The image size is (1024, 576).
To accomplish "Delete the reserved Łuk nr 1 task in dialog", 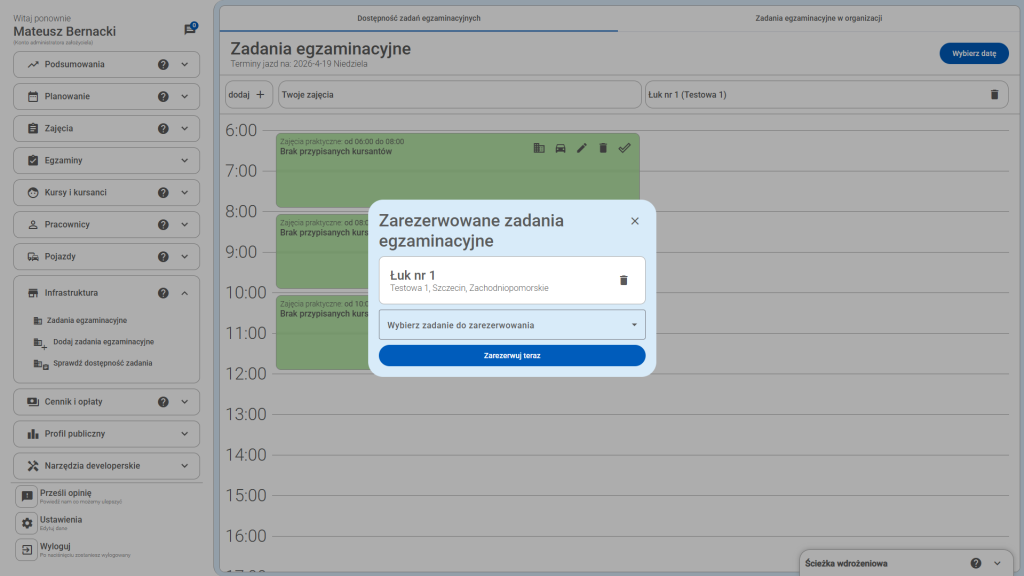I will pos(623,280).
